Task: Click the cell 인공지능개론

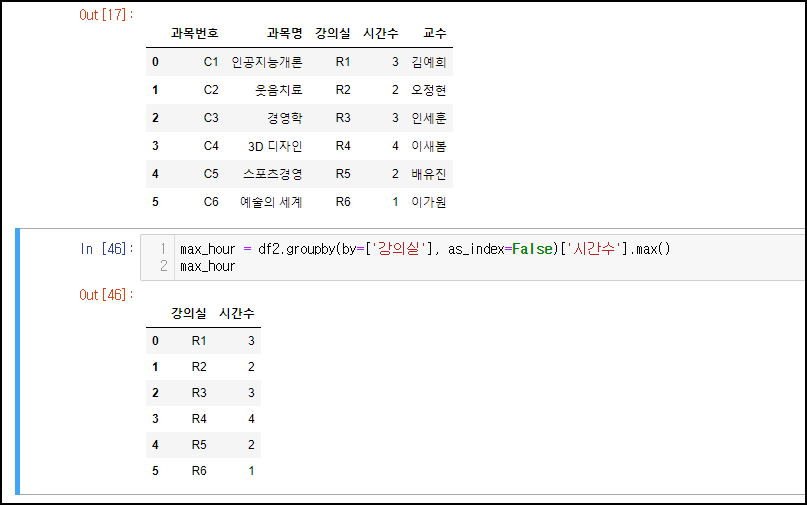Action: click(x=267, y=62)
